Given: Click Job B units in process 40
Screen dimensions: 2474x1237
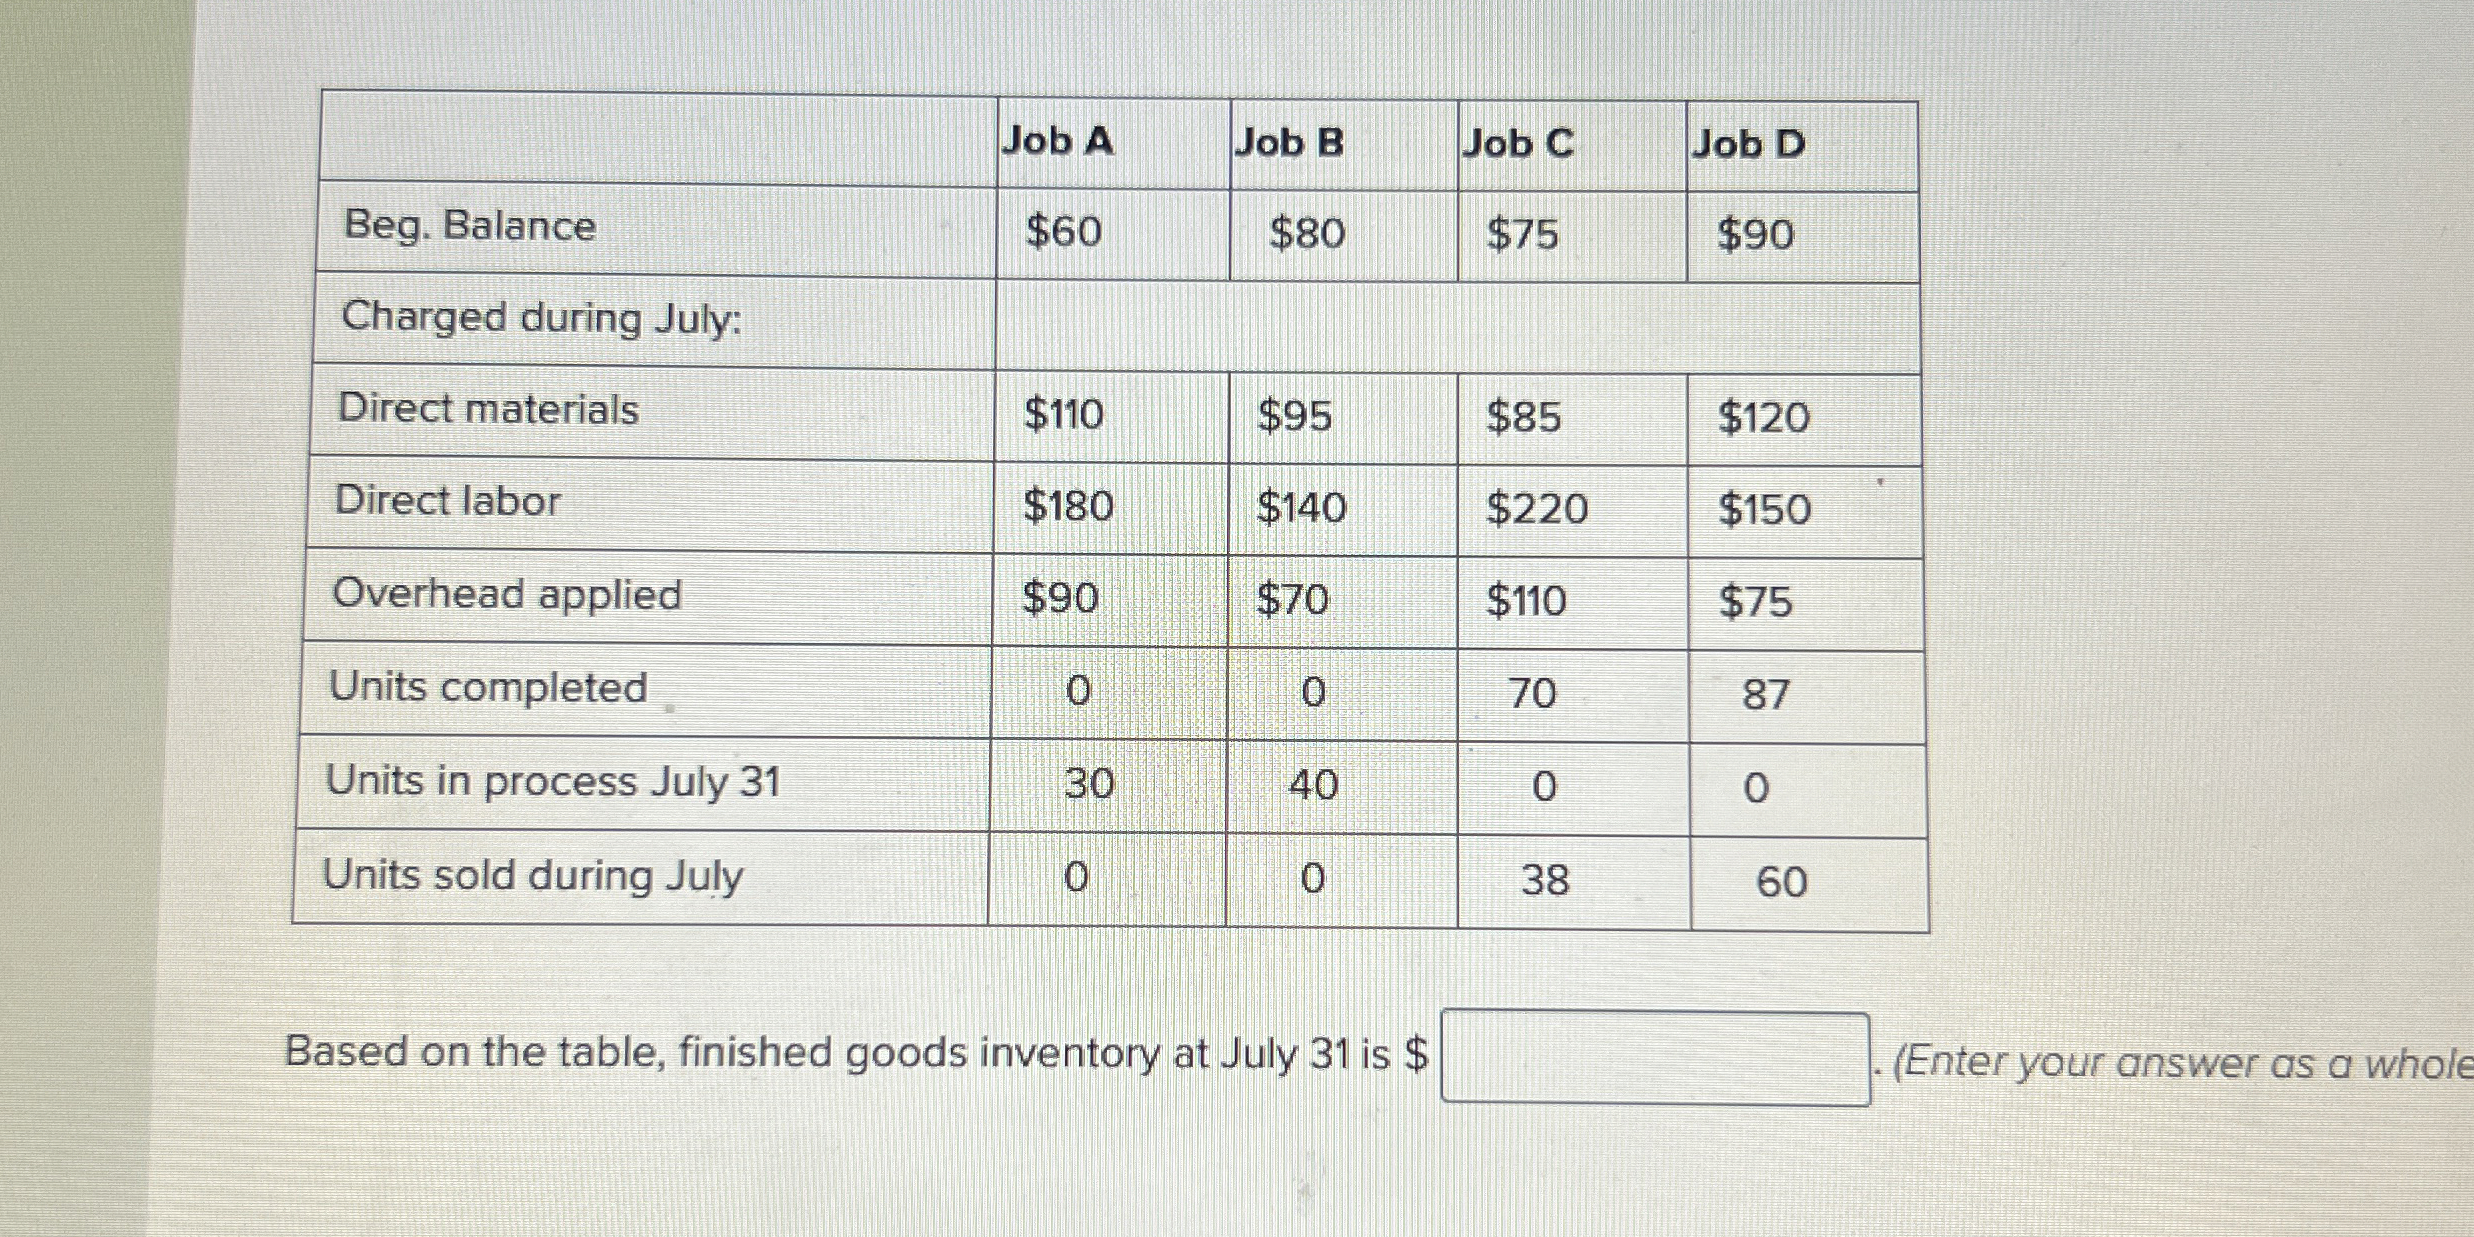Looking at the screenshot, I should [1313, 786].
